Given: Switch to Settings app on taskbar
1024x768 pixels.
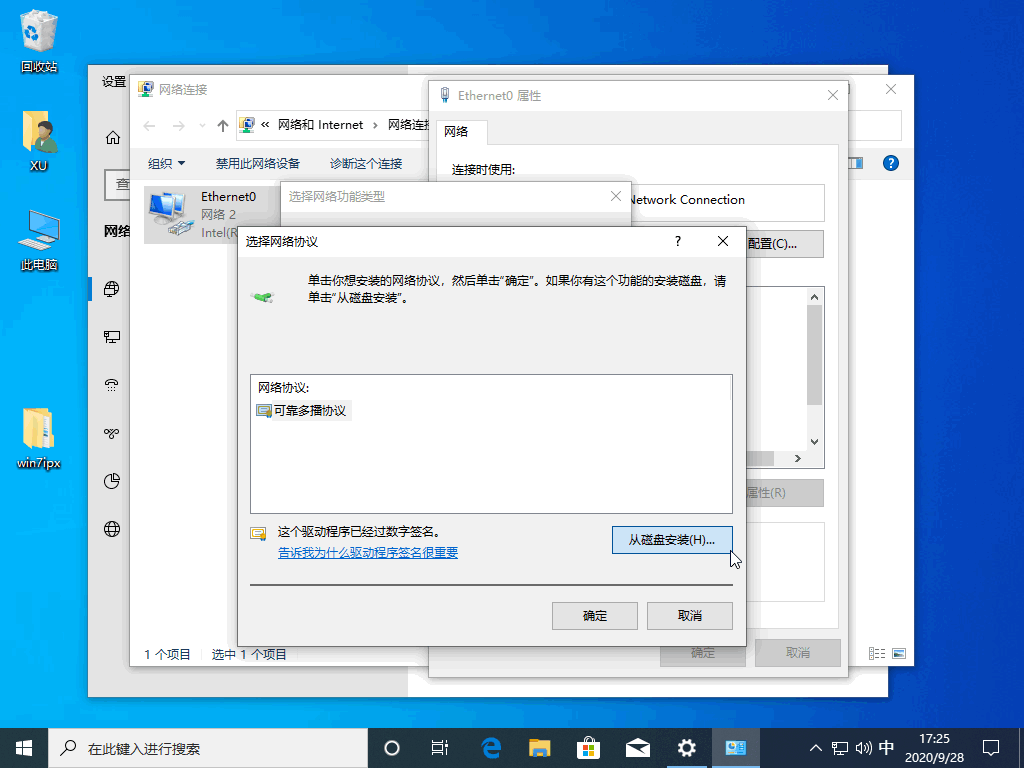Looking at the screenshot, I should (x=686, y=748).
